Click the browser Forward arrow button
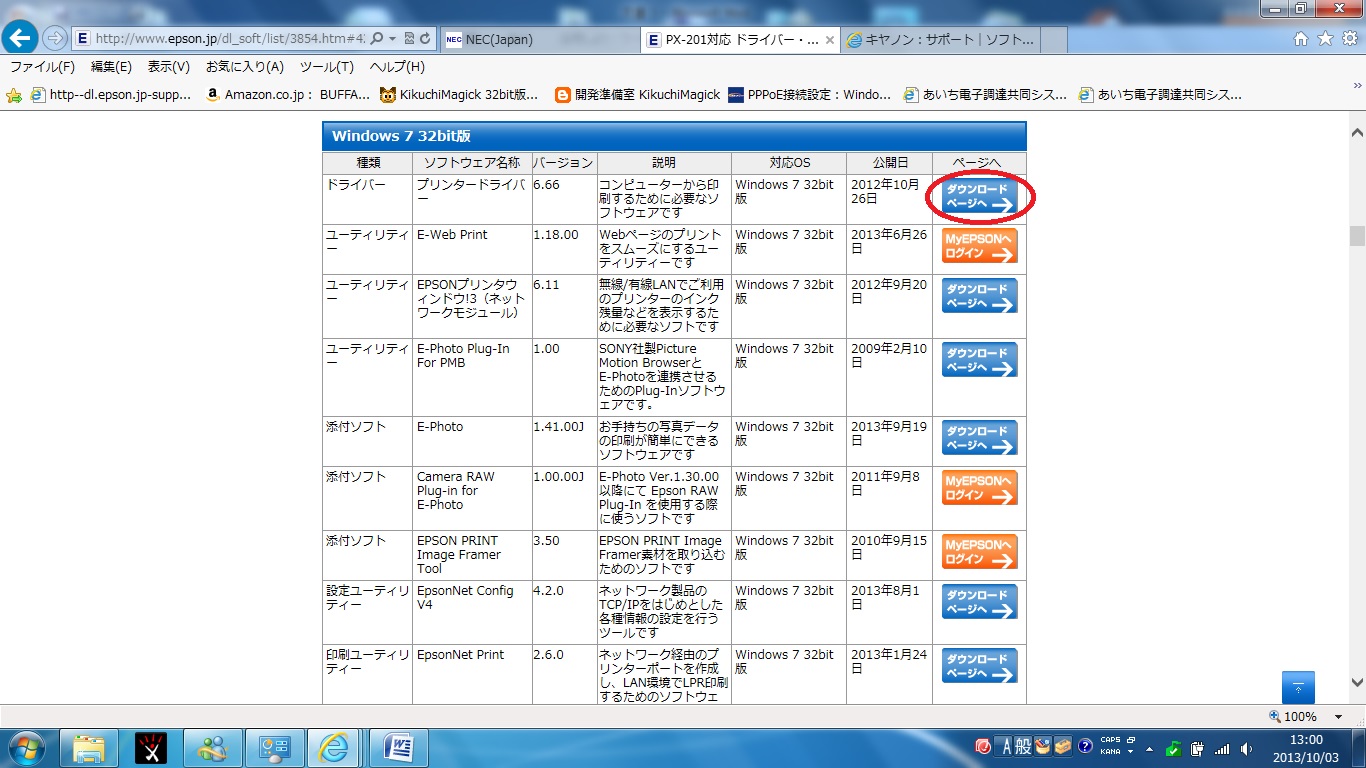Screen dimensions: 1366x768 pyautogui.click(x=54, y=39)
